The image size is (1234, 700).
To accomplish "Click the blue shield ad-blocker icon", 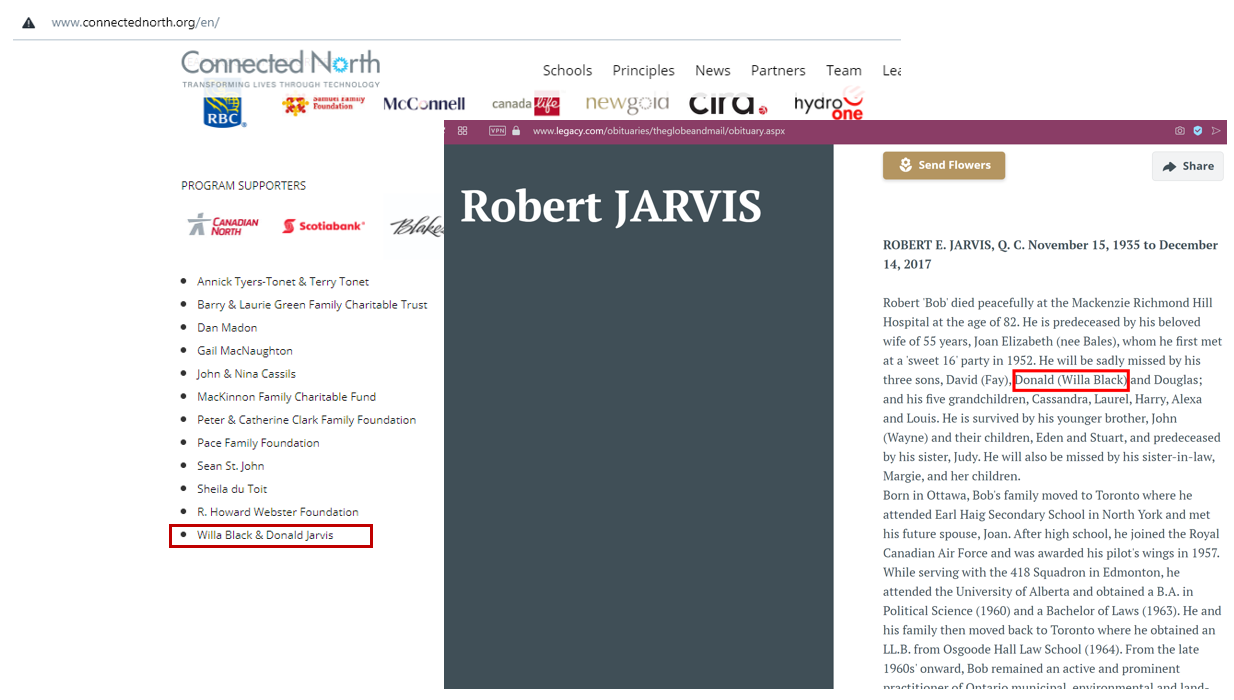I will 1198,131.
